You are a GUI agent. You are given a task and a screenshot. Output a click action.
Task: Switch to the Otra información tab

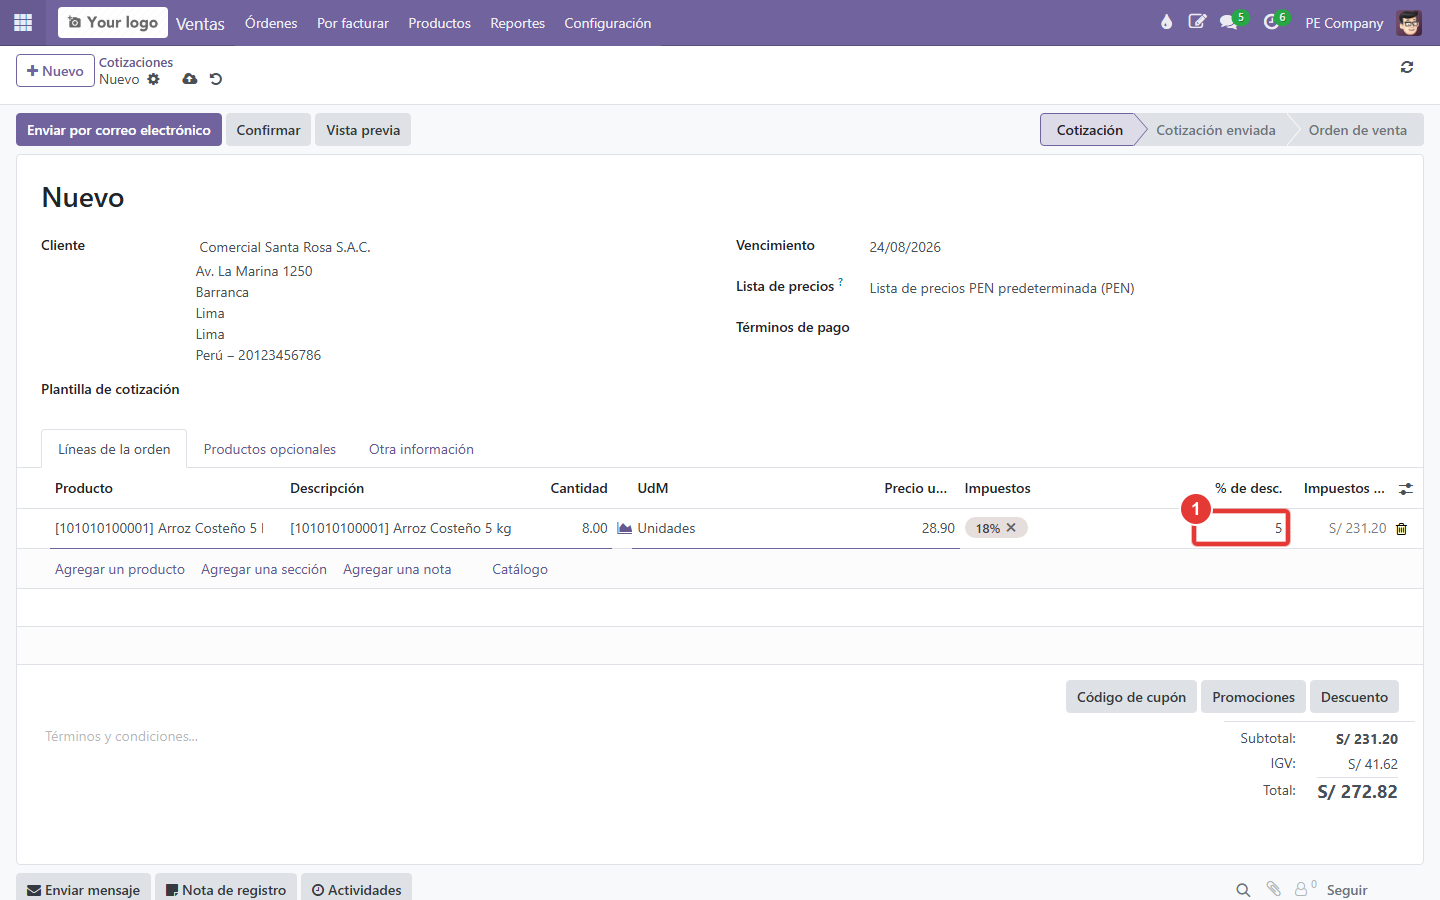click(421, 449)
